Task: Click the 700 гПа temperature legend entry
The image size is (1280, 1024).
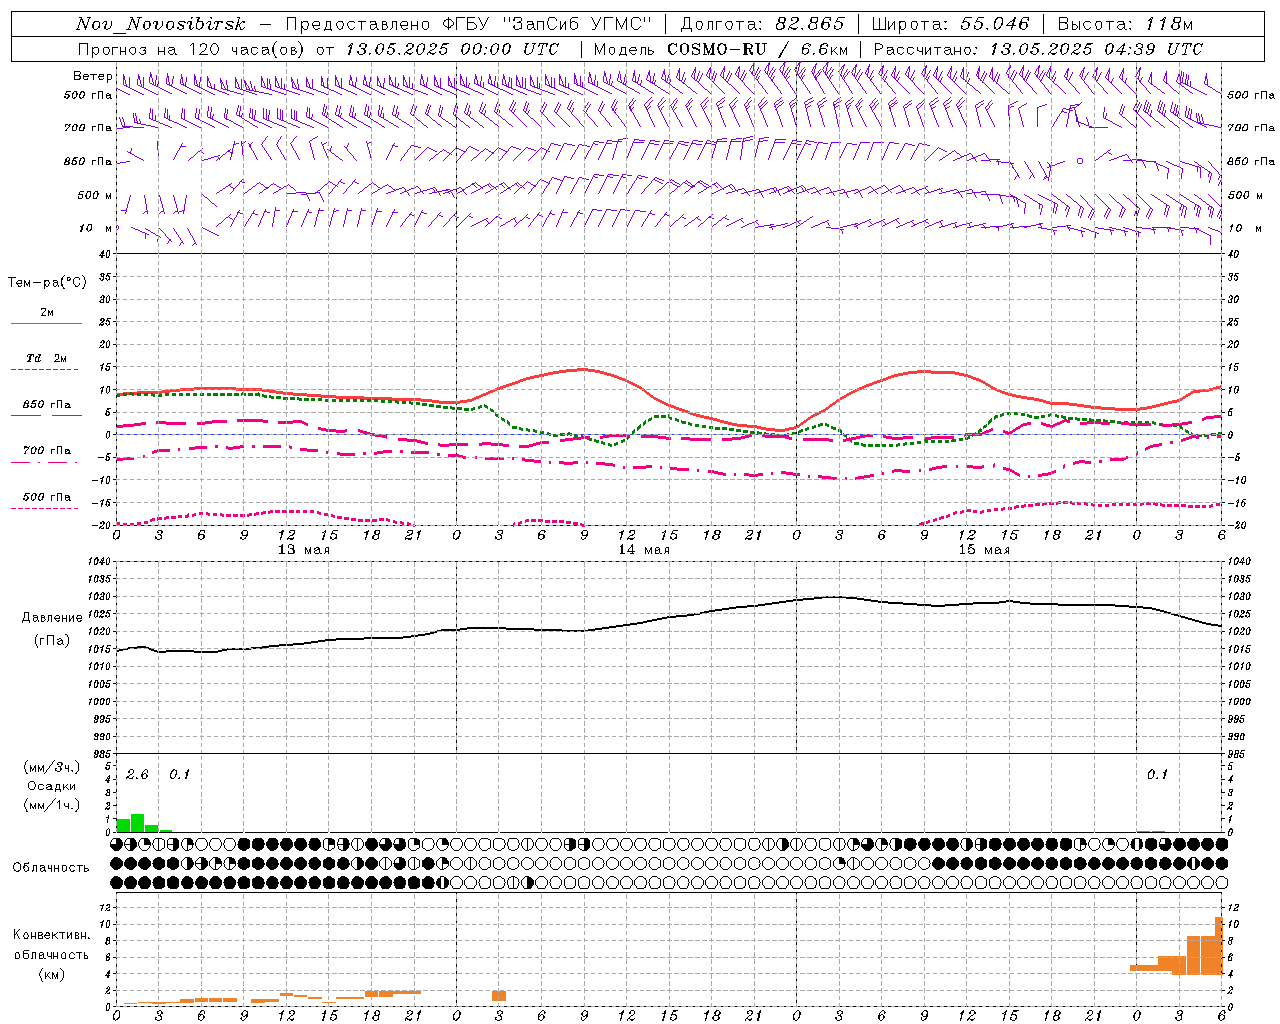Action: 46,451
